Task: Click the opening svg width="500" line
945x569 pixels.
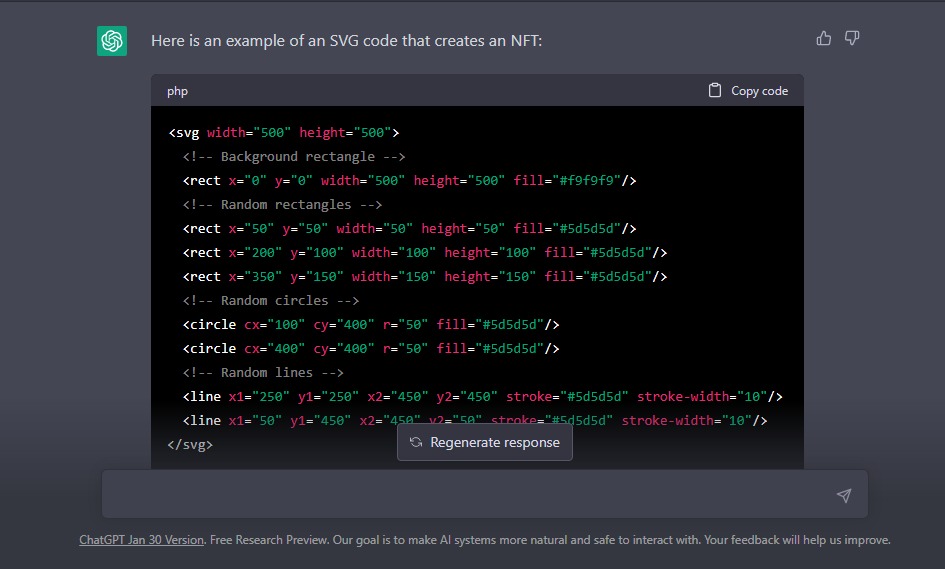Action: [x=284, y=133]
